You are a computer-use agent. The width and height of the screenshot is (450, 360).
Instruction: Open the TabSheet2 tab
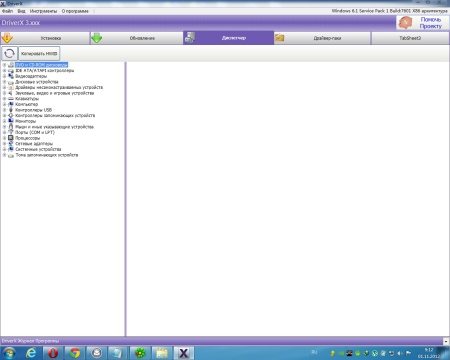[x=410, y=38]
